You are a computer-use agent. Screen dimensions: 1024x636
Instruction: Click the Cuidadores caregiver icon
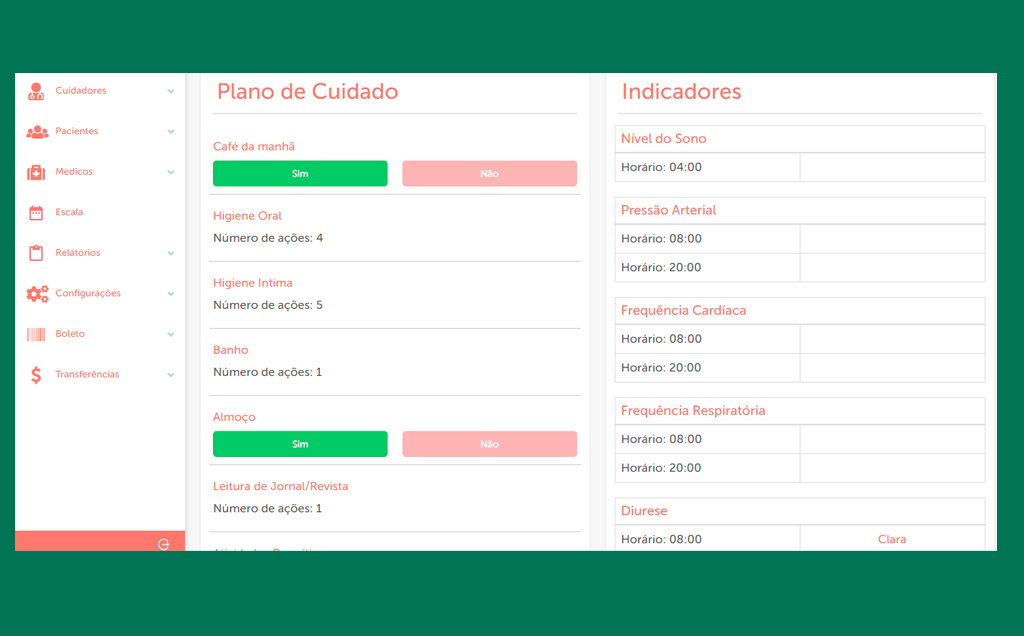(36, 91)
